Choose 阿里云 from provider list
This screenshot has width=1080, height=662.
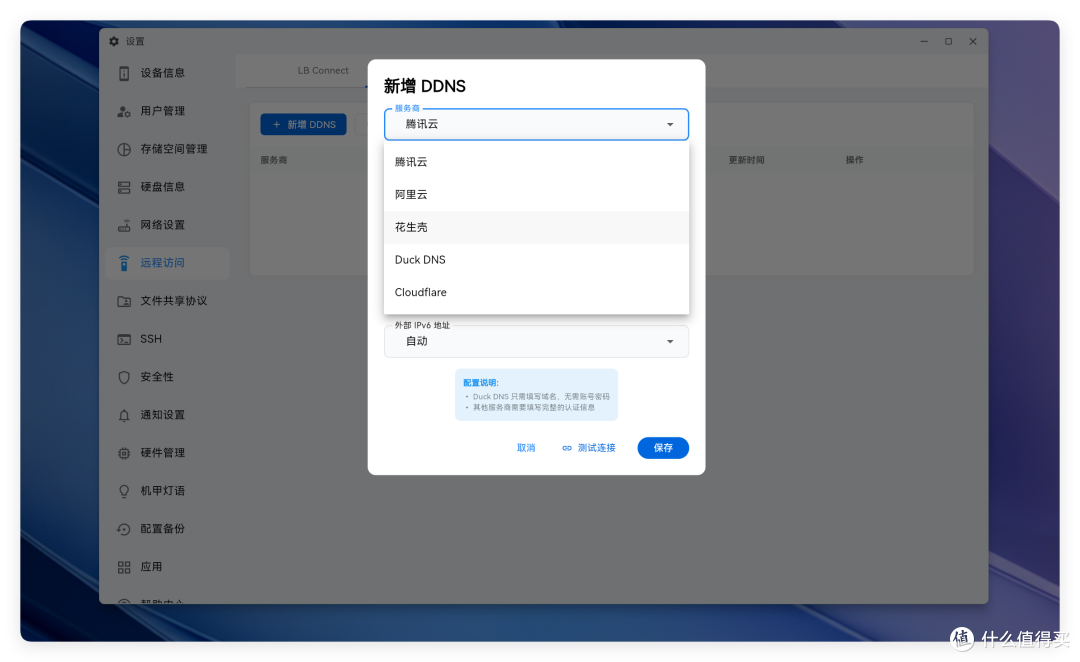[x=536, y=195]
